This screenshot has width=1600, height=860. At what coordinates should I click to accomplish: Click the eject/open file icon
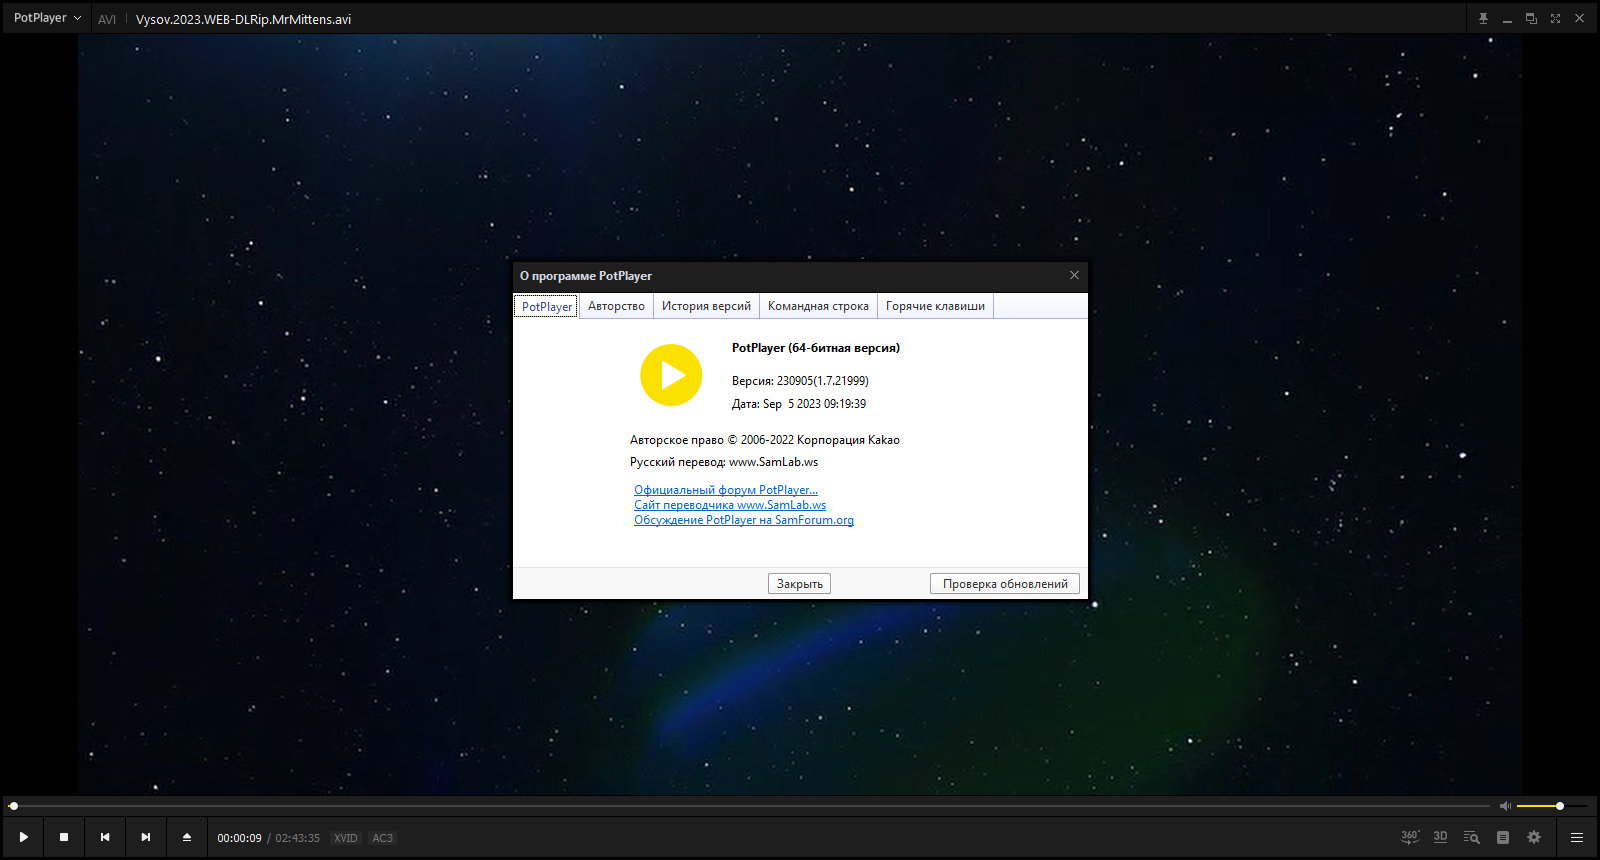pos(186,837)
